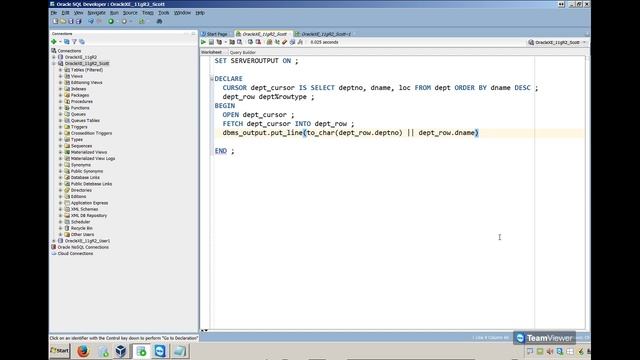Screen dimensions: 640x360
Task: Select the Synonyms tree item
Action: 81,165
